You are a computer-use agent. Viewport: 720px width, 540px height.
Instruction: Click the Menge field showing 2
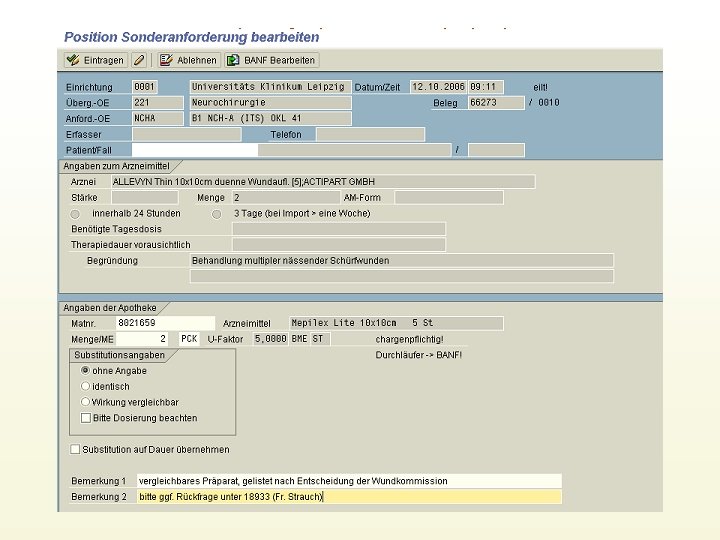pos(286,197)
